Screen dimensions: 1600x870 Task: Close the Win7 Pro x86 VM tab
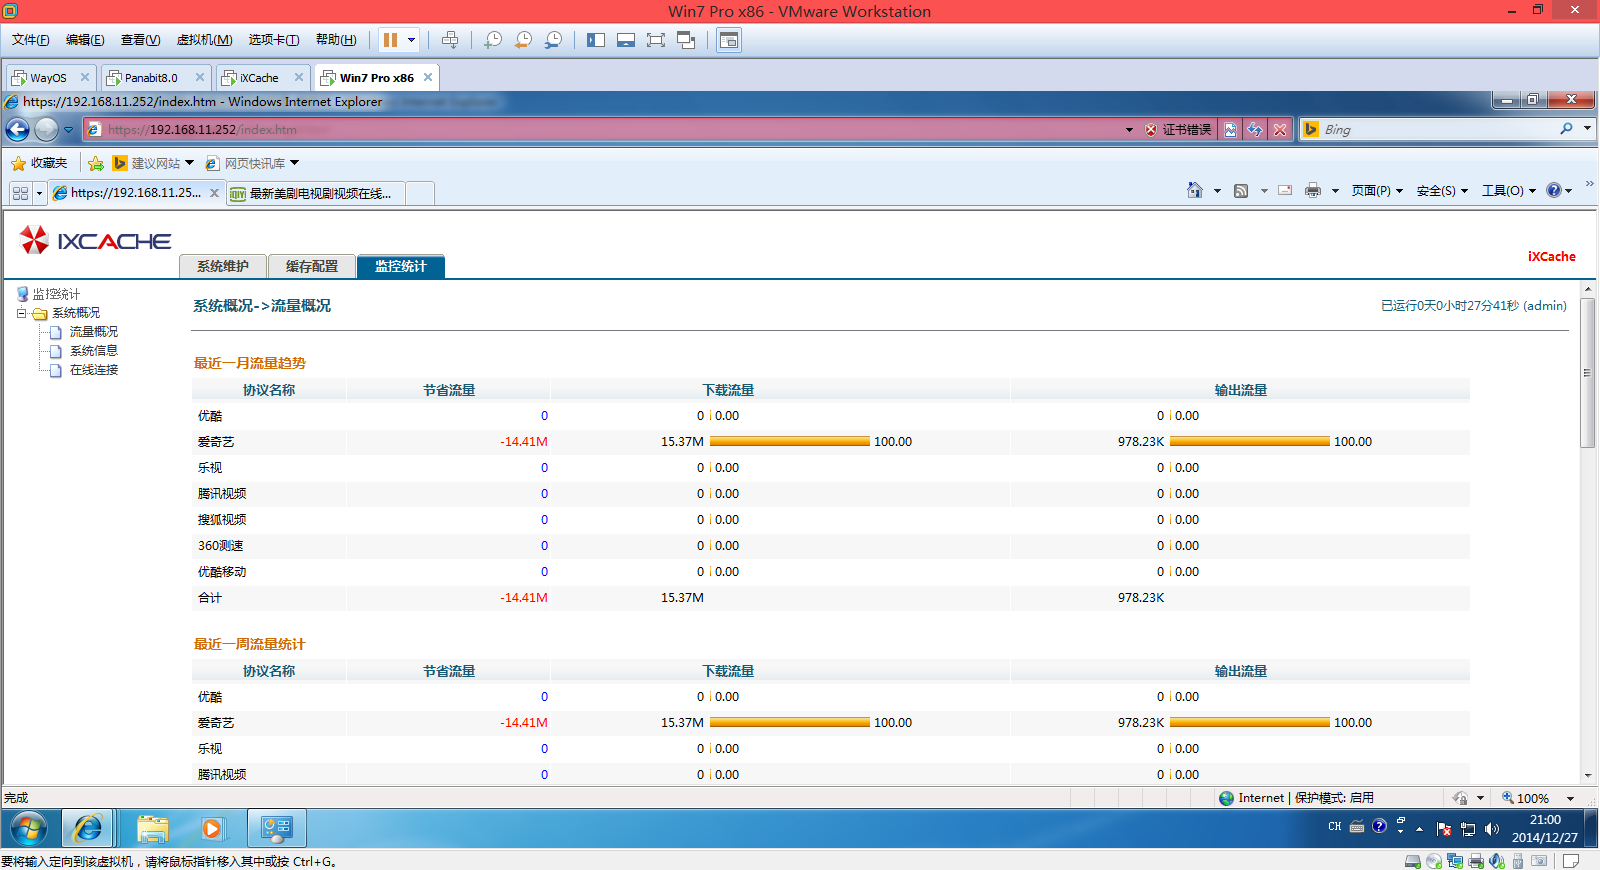(428, 77)
